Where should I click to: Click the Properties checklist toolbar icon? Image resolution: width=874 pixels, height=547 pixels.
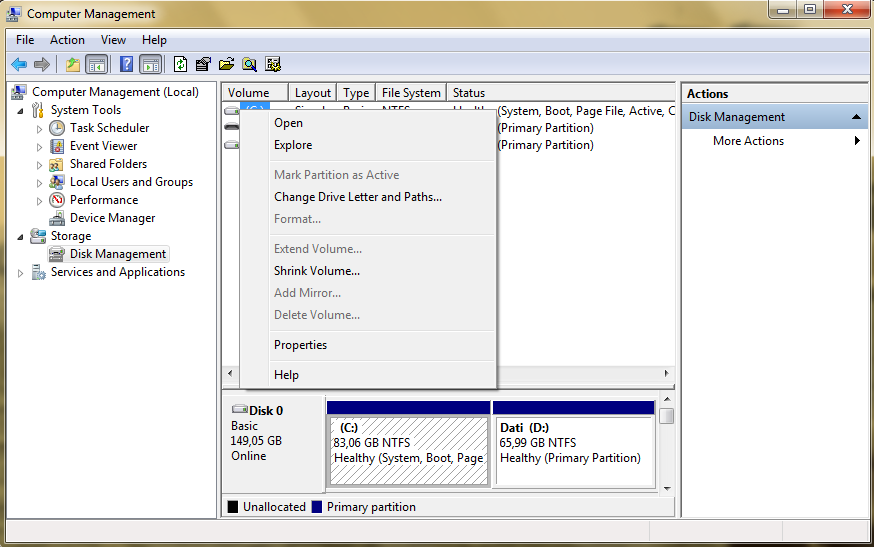[x=203, y=64]
